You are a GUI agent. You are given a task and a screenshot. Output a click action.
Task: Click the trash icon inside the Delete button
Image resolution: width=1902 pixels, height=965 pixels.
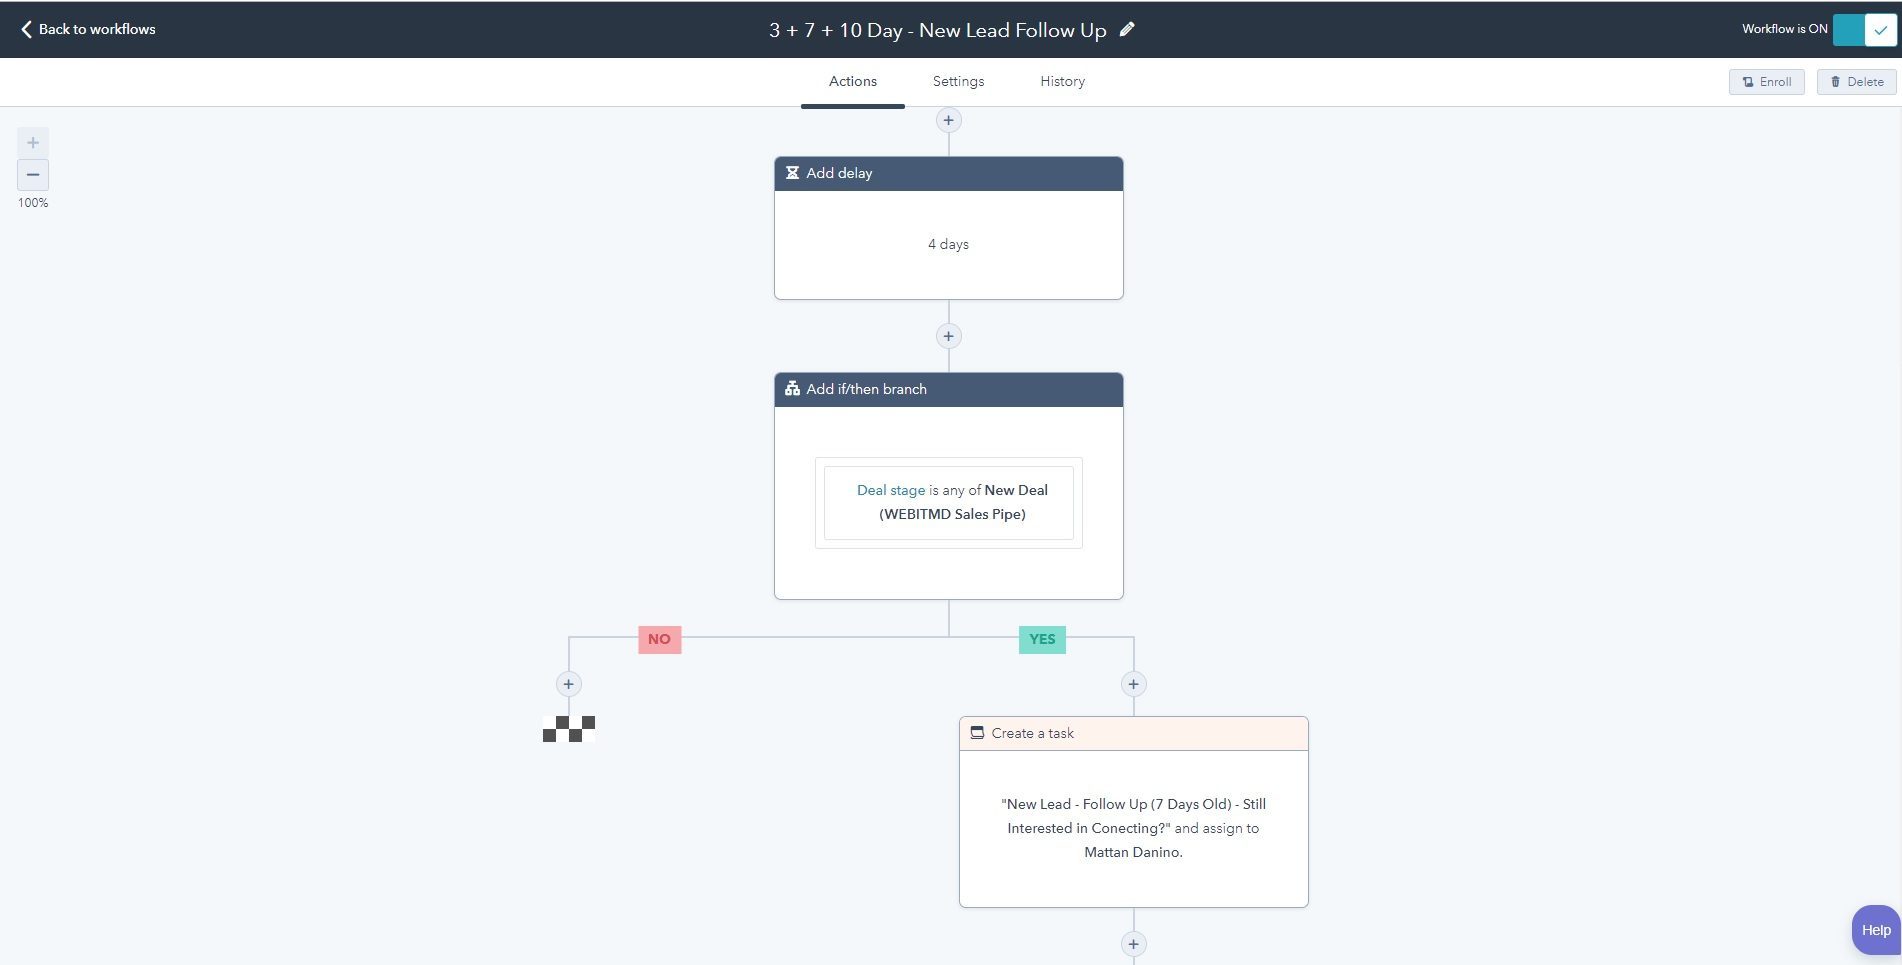pyautogui.click(x=1836, y=81)
